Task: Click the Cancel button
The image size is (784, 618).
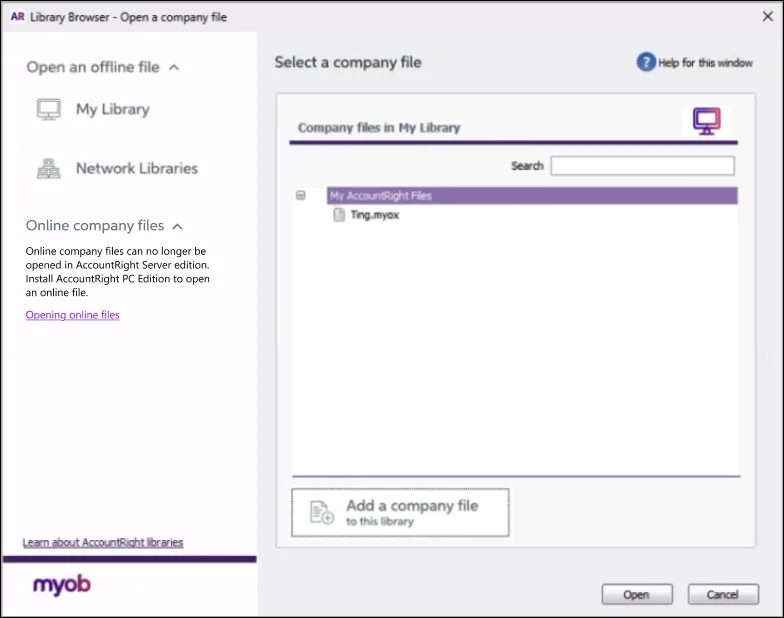Action: click(723, 594)
